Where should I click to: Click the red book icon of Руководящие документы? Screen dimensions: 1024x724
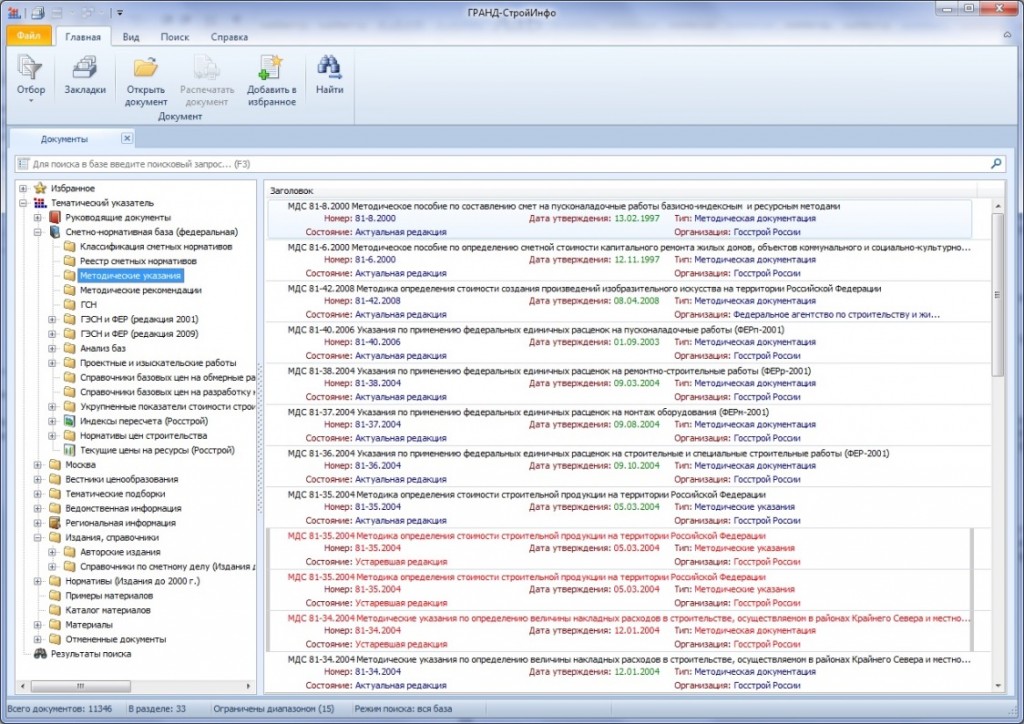point(55,217)
